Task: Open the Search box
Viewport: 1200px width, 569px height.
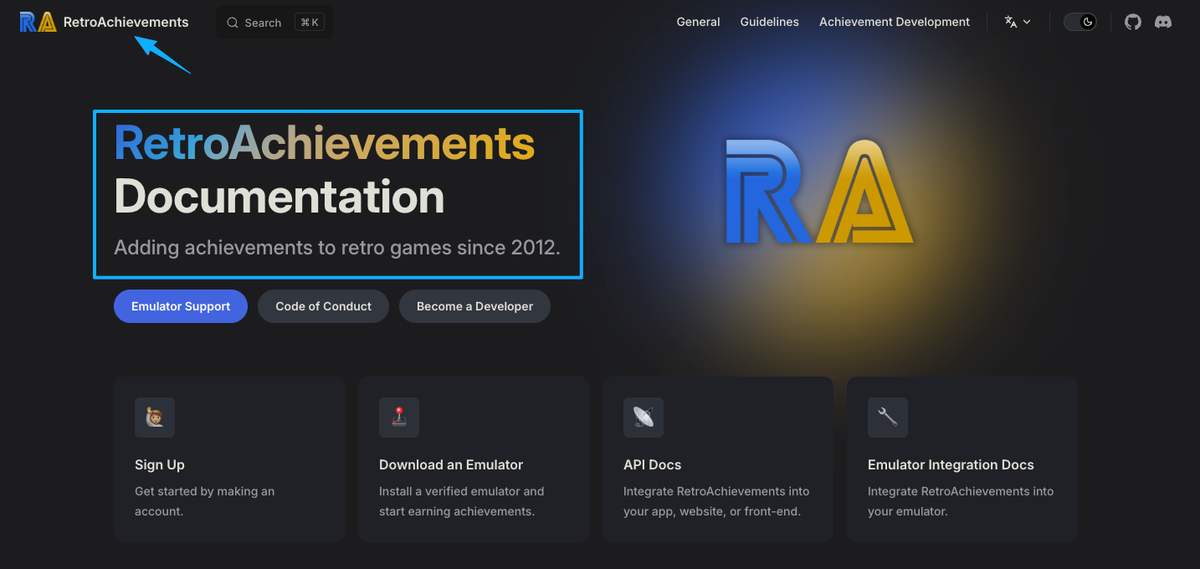Action: coord(275,22)
